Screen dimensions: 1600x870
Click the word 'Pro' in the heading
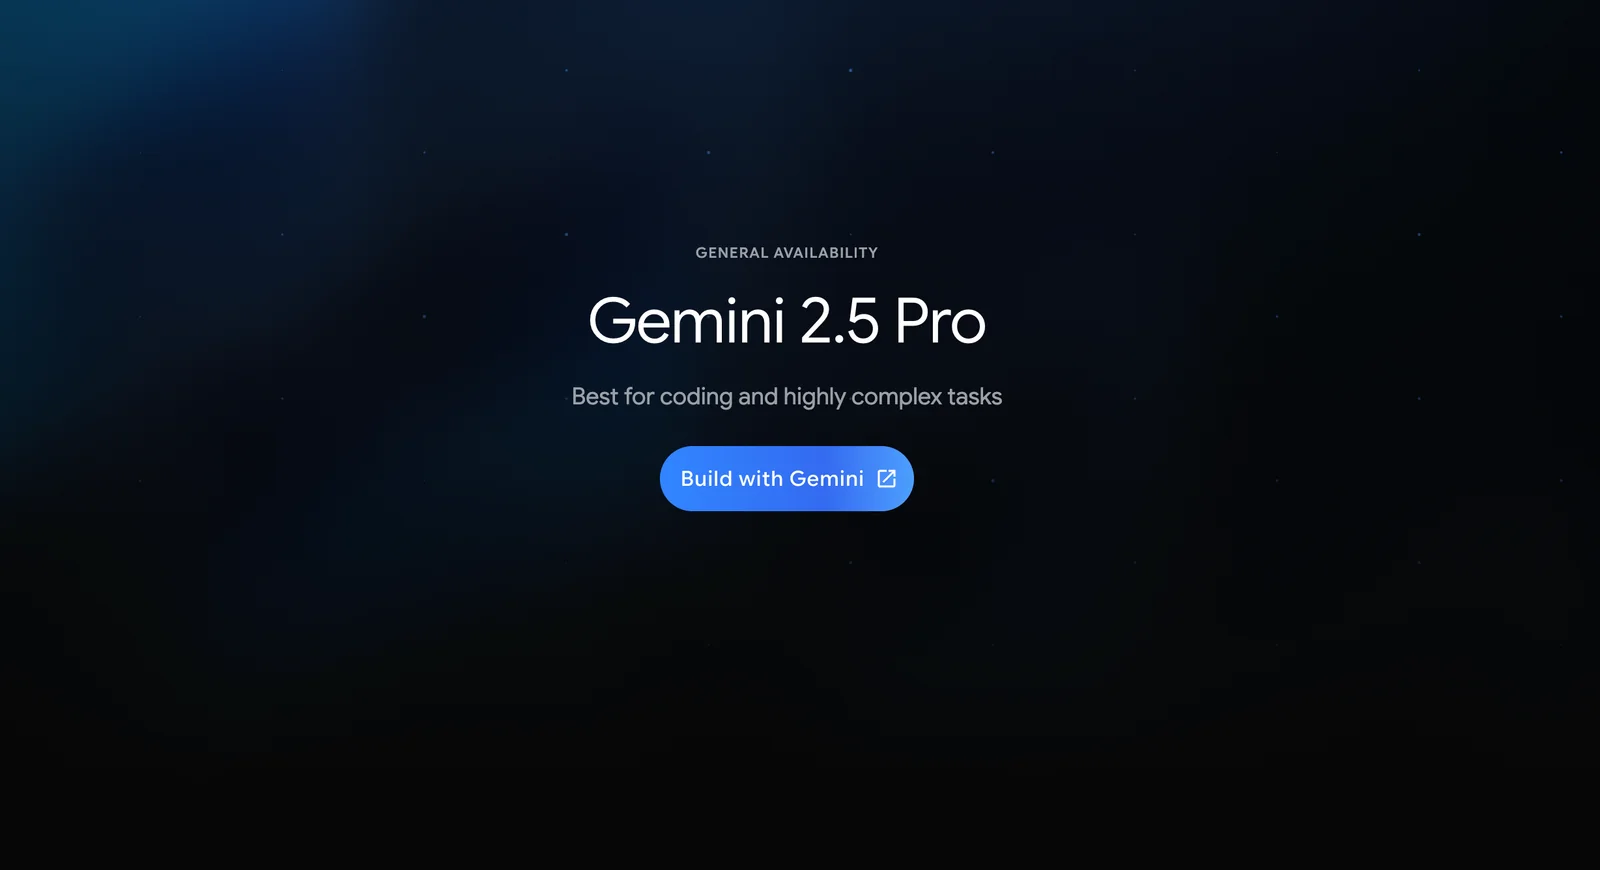tap(940, 321)
